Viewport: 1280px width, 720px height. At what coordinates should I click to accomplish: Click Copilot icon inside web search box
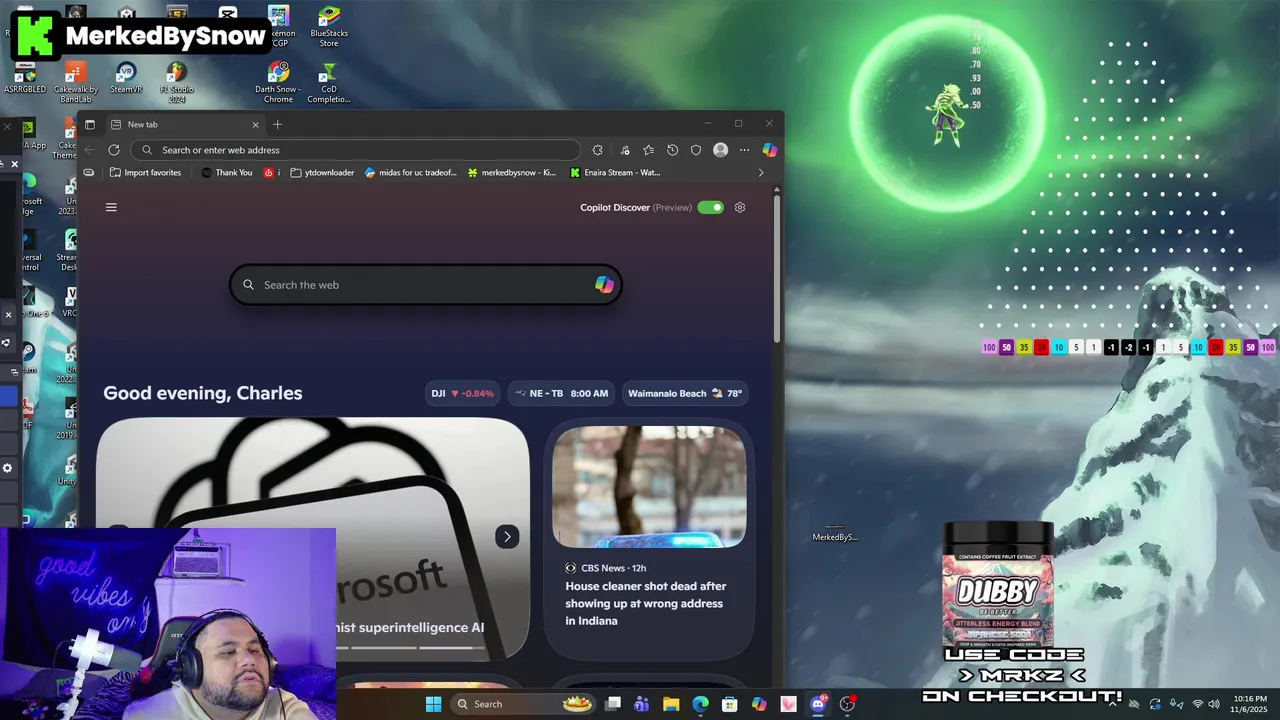coord(604,285)
